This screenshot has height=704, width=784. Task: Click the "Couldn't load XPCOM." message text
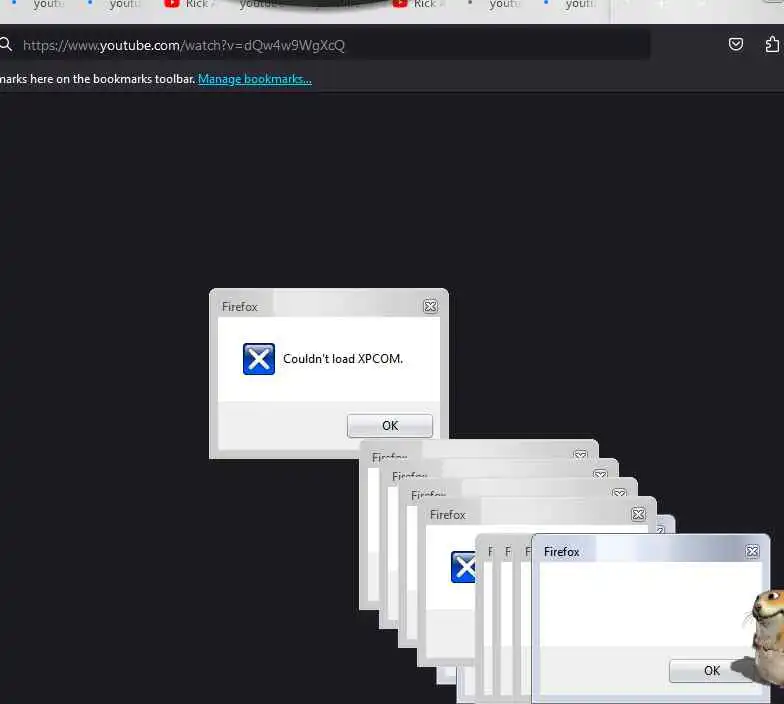tap(342, 359)
